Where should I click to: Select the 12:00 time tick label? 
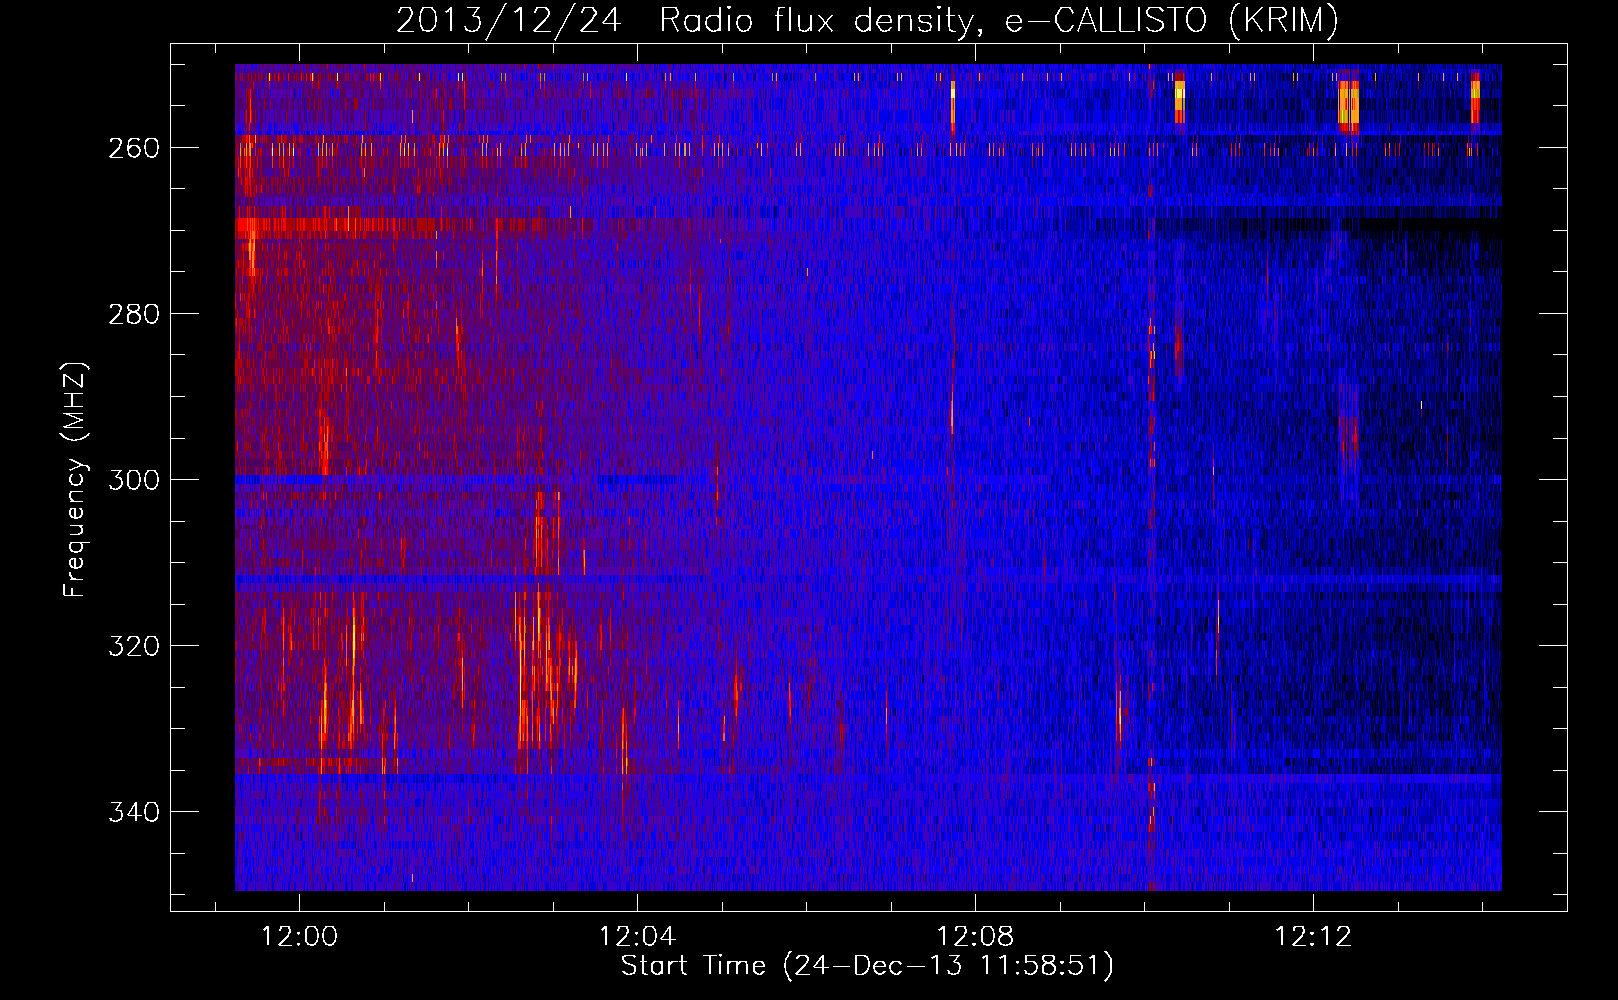pyautogui.click(x=300, y=937)
